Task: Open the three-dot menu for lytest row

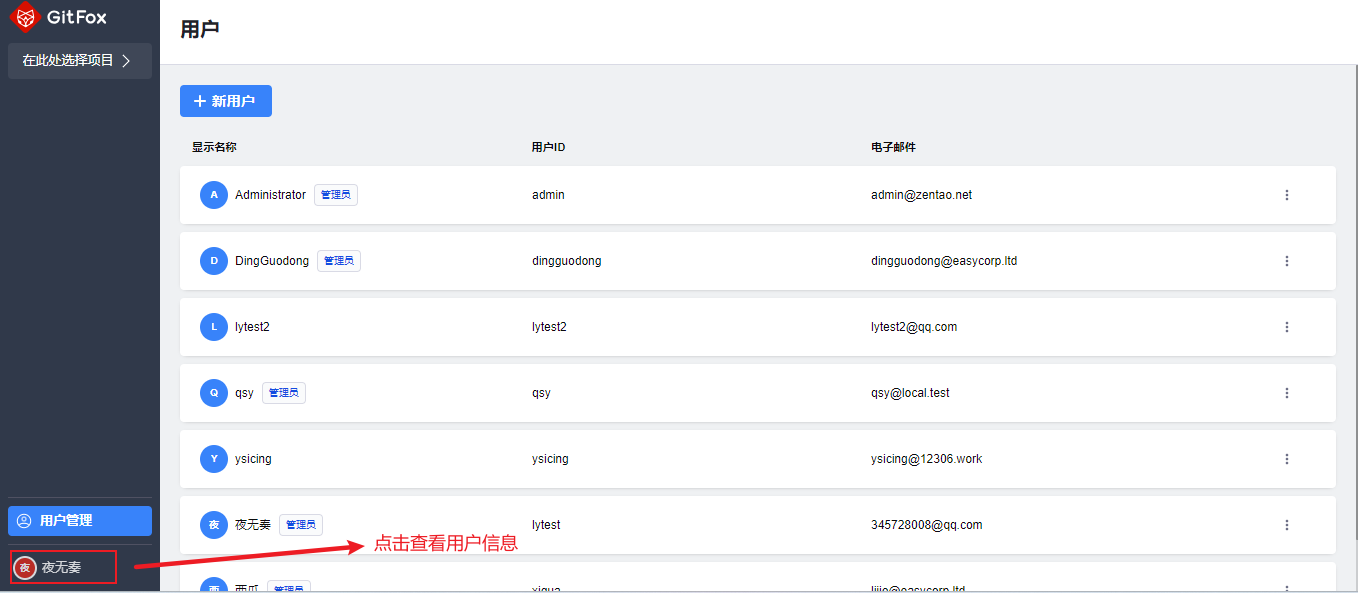Action: pos(1287,525)
